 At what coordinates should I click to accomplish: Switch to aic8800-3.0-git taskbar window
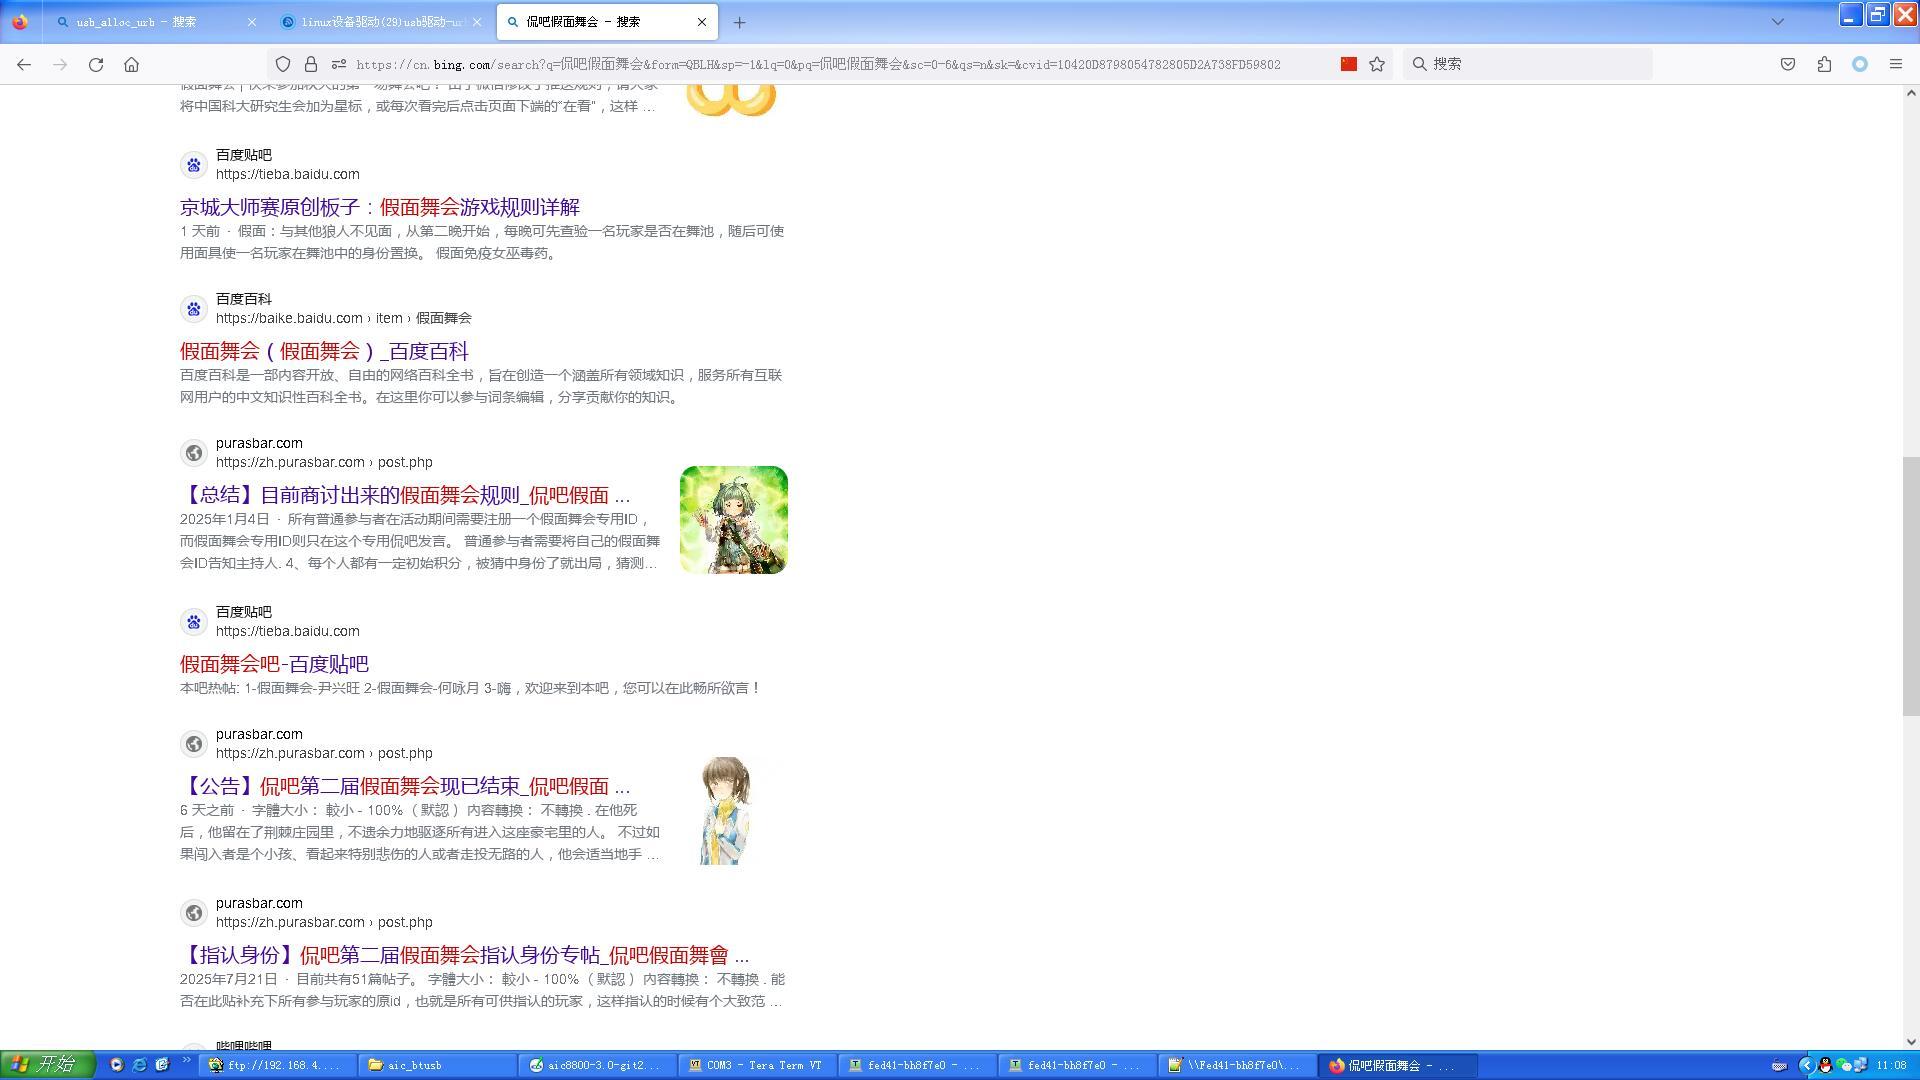[x=599, y=1066]
